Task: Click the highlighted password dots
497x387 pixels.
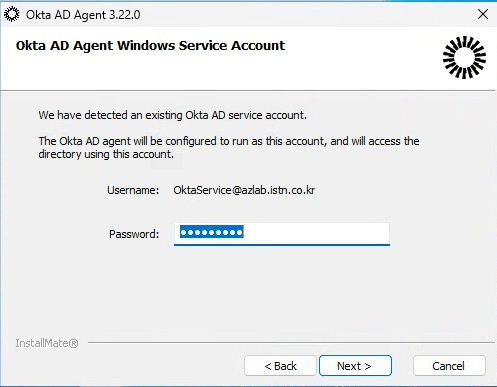Action: [212, 232]
